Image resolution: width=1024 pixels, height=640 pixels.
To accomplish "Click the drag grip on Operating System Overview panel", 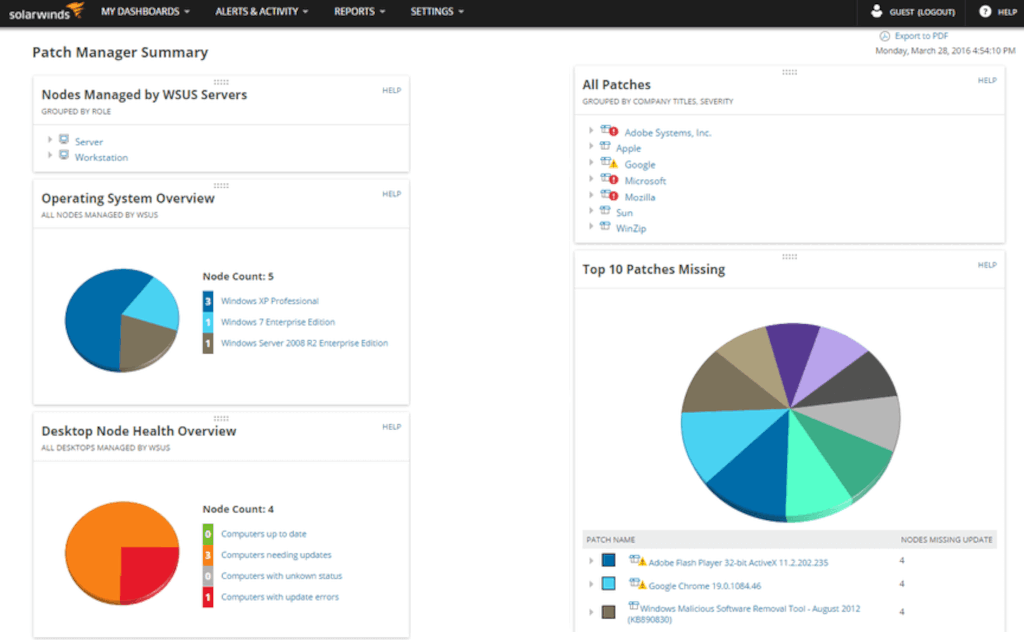I will tap(221, 185).
